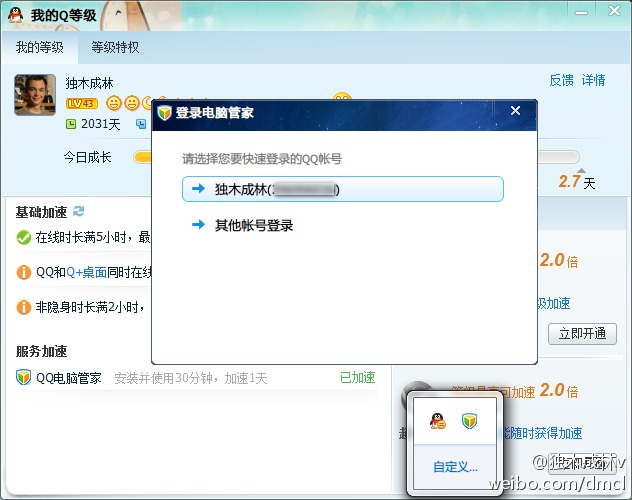Click the green checkmark for 在线时长满5小时
Image resolution: width=632 pixels, height=500 pixels.
coord(24,237)
